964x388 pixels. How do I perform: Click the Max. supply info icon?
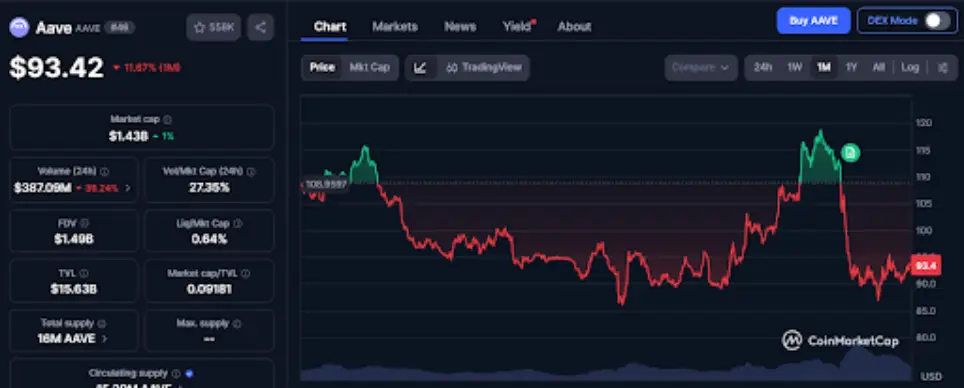click(x=237, y=323)
